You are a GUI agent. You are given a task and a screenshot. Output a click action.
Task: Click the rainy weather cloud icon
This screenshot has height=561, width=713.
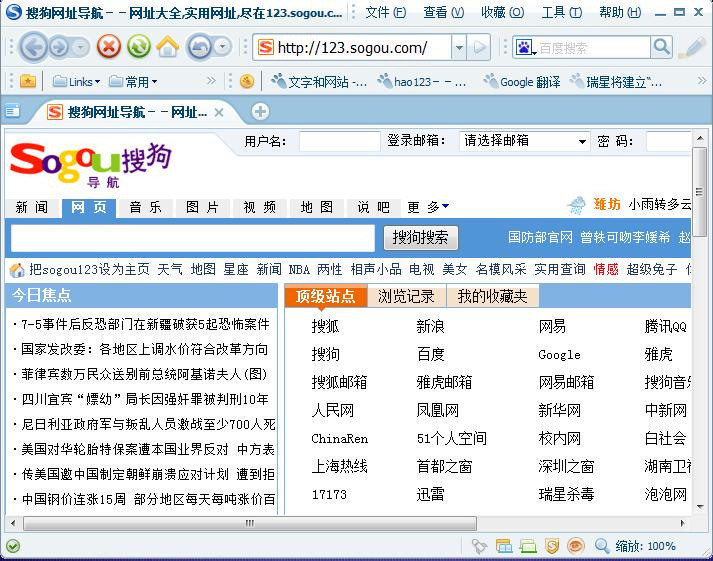577,205
